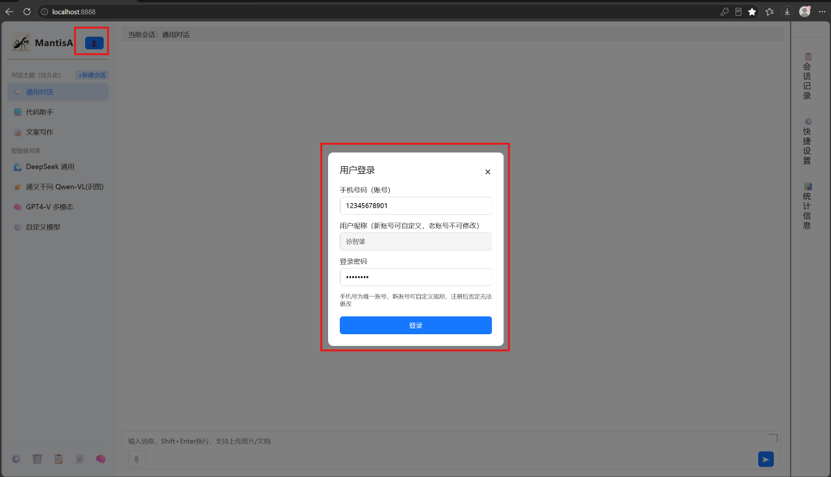Click browser profile avatar
This screenshot has height=477, width=831.
805,12
